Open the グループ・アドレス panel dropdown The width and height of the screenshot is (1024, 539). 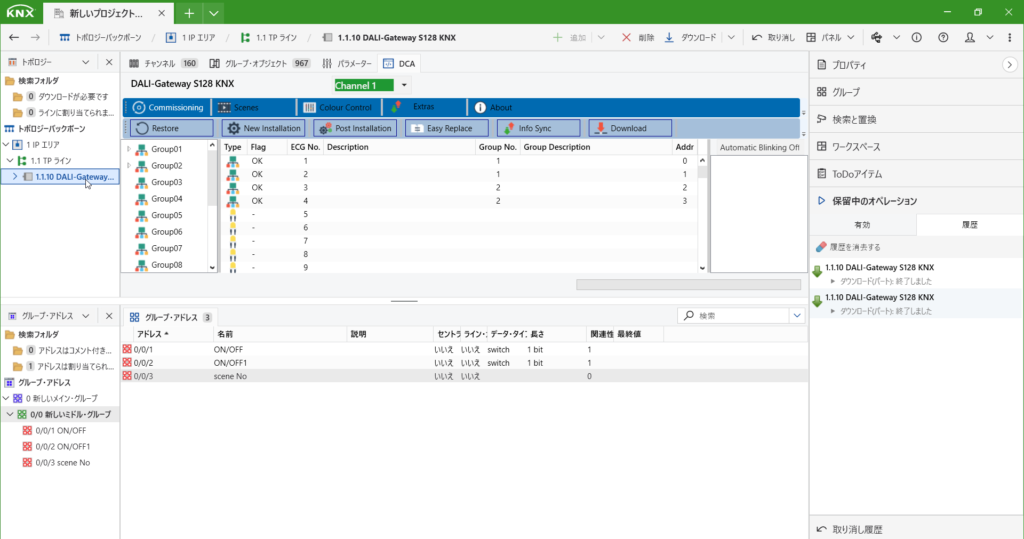86,316
